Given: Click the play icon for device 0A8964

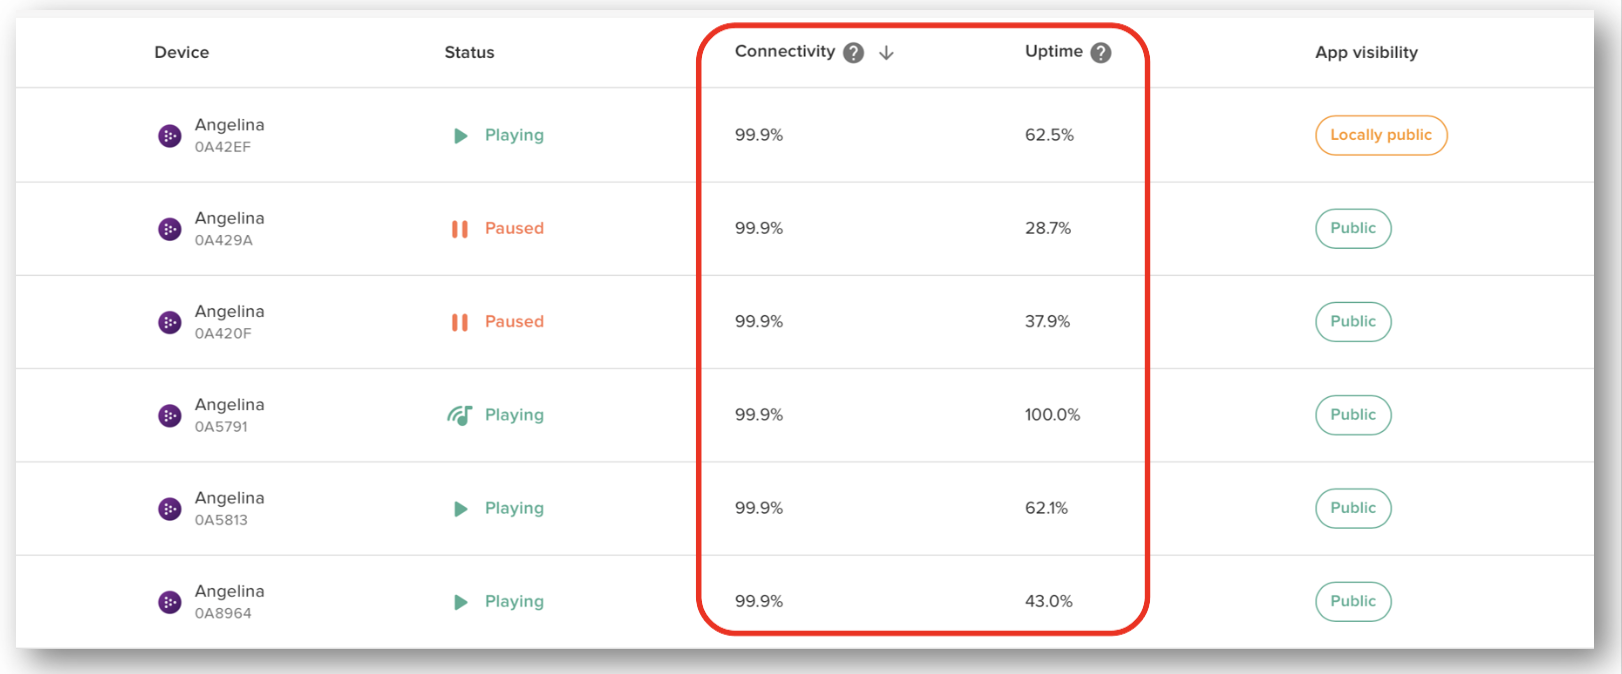Looking at the screenshot, I should coord(460,602).
